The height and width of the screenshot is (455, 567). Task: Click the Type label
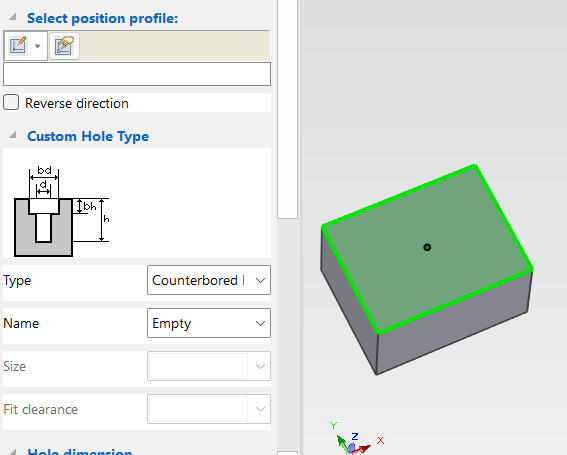[17, 280]
